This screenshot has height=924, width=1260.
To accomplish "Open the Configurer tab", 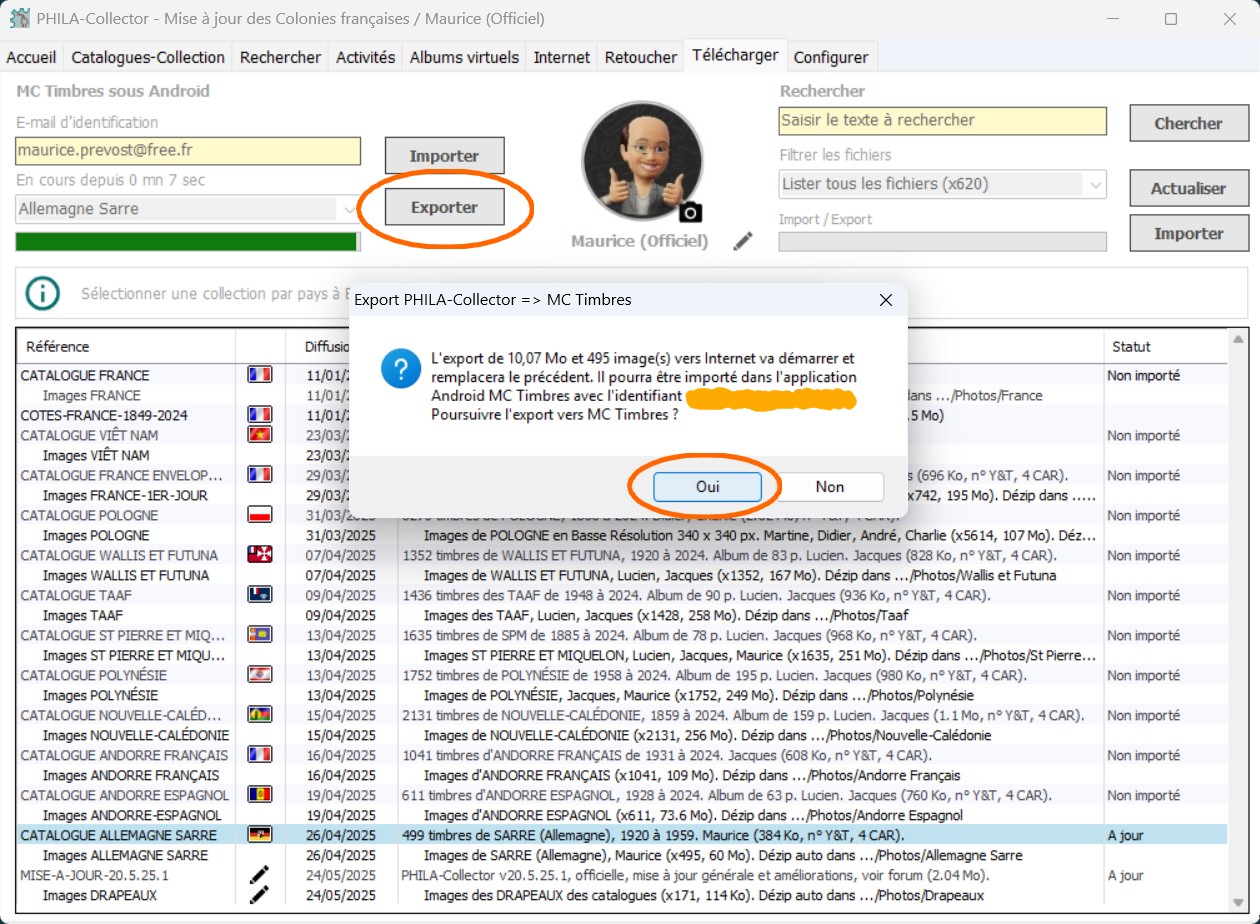I will 830,57.
